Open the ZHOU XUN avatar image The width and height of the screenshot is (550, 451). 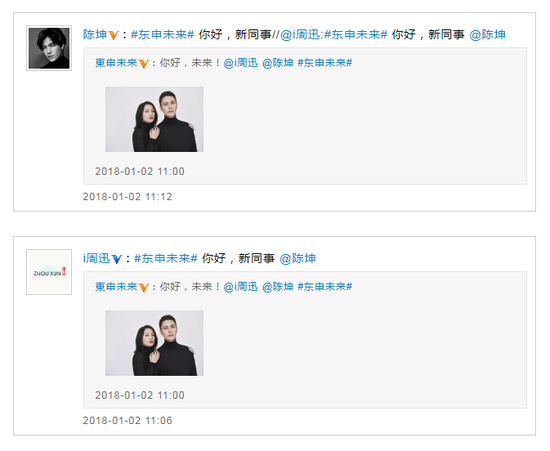coord(49,272)
